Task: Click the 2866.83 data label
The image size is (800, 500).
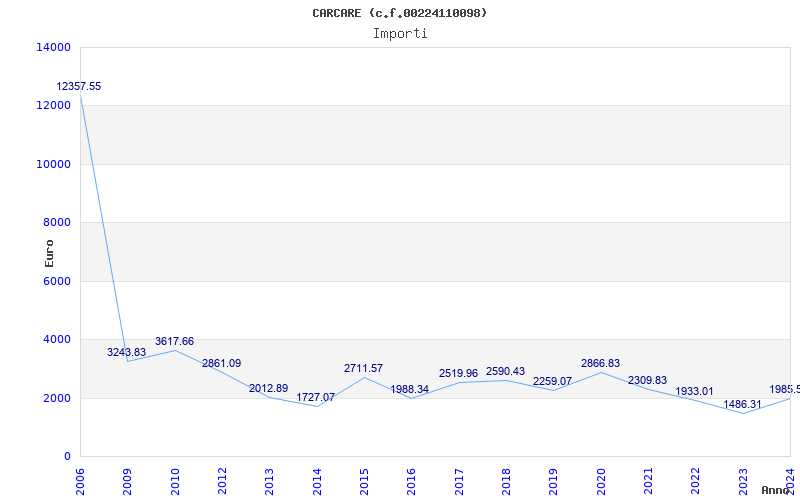Action: coord(601,363)
